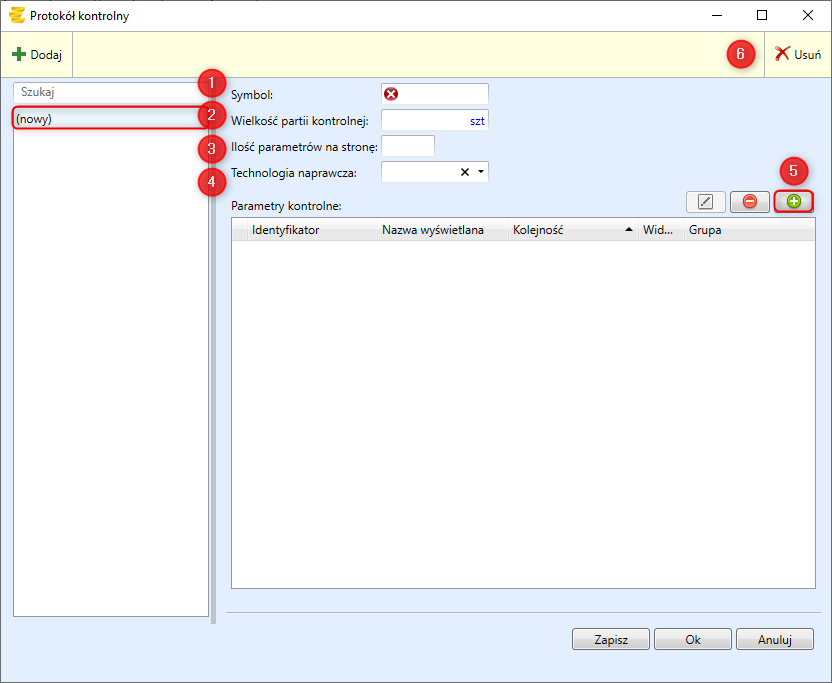The image size is (832, 683).
Task: Click the red error icon in Symbol field
Action: 391,94
